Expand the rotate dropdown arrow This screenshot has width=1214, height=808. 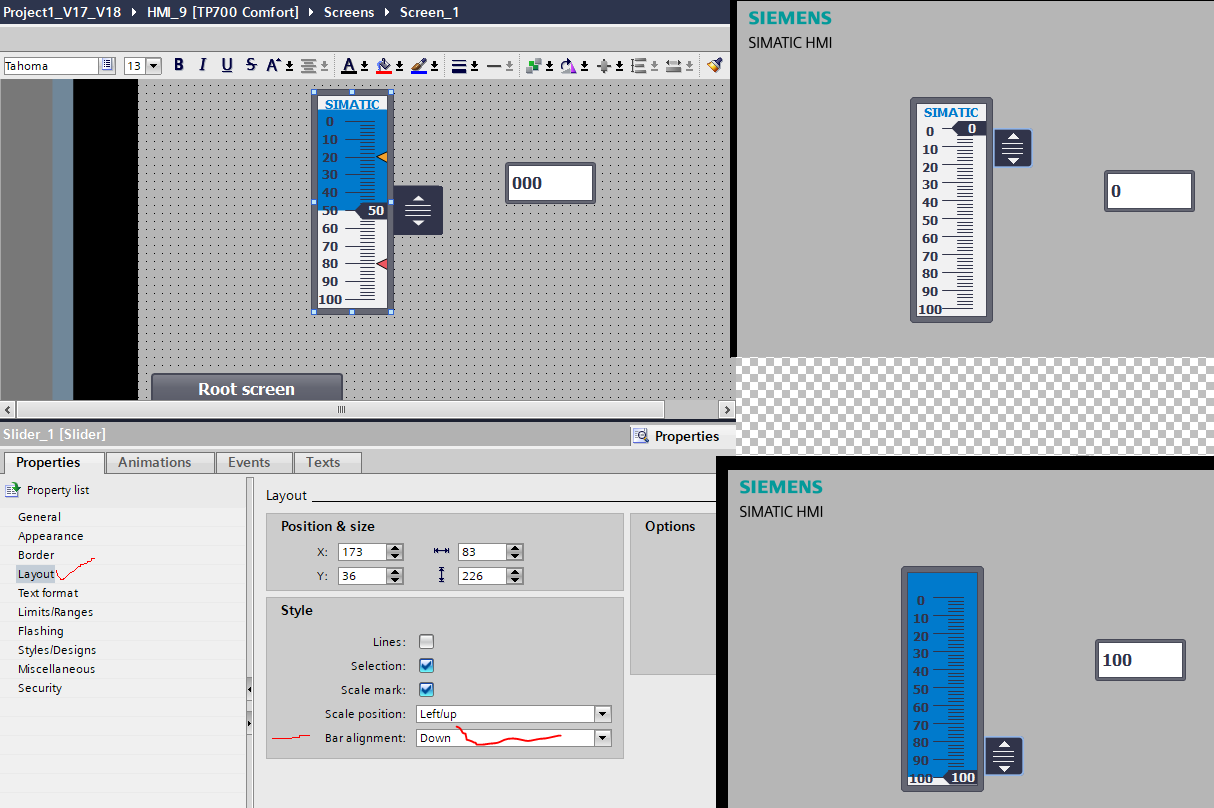point(584,66)
